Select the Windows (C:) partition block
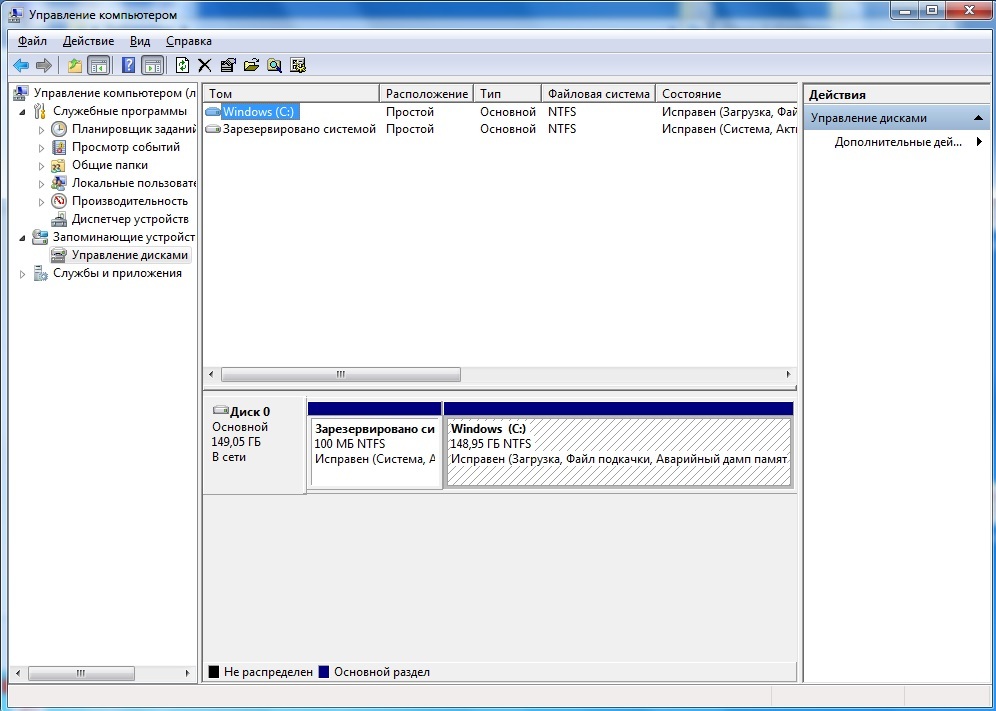This screenshot has width=996, height=711. 618,452
